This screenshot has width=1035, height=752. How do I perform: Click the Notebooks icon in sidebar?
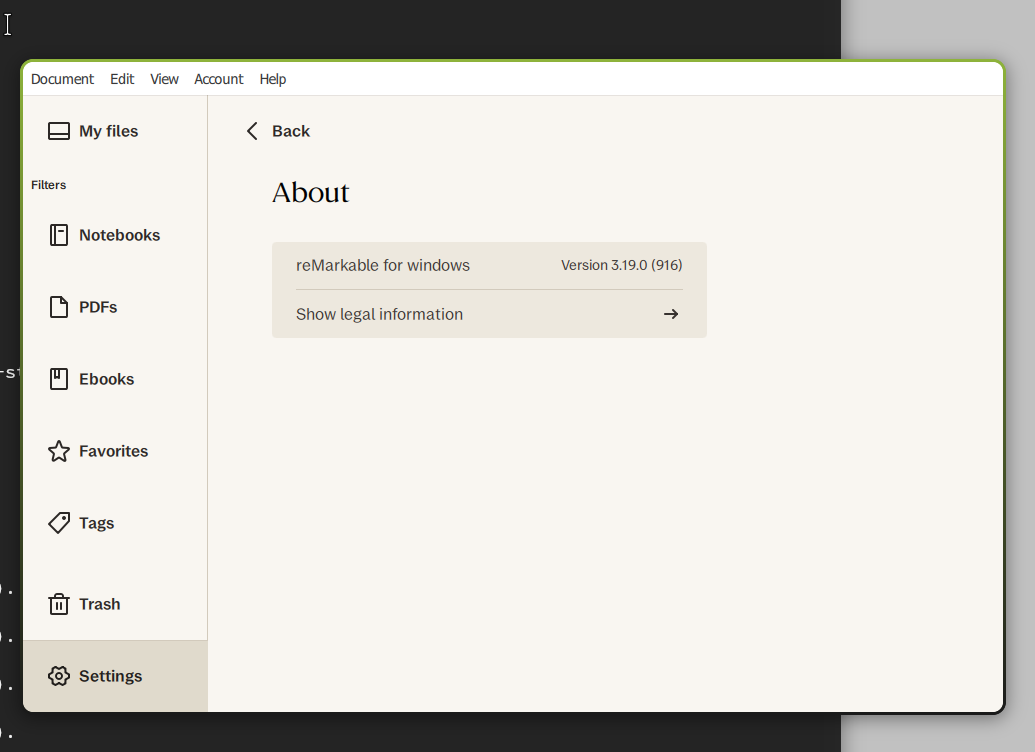coord(59,235)
